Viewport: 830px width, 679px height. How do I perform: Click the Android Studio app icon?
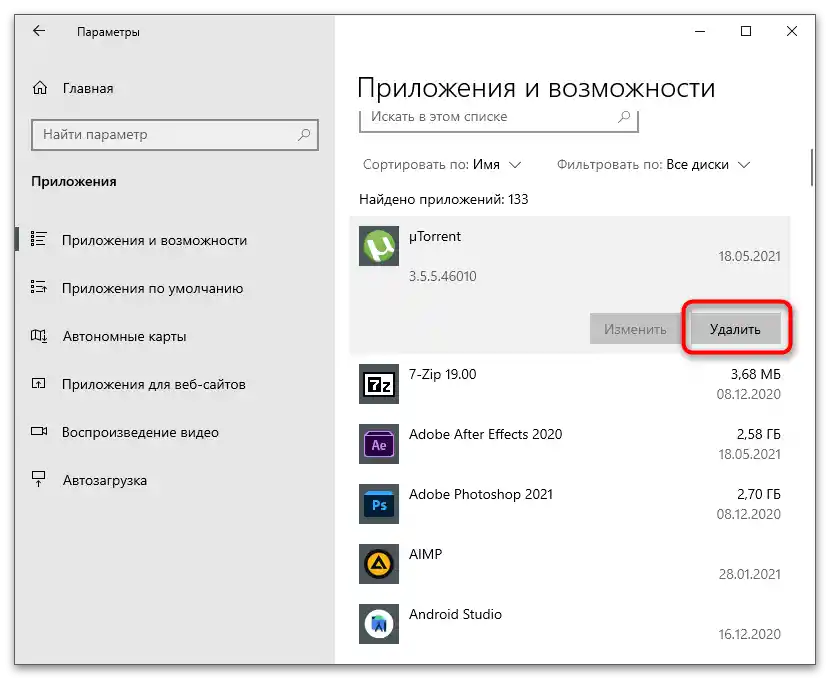[378, 624]
